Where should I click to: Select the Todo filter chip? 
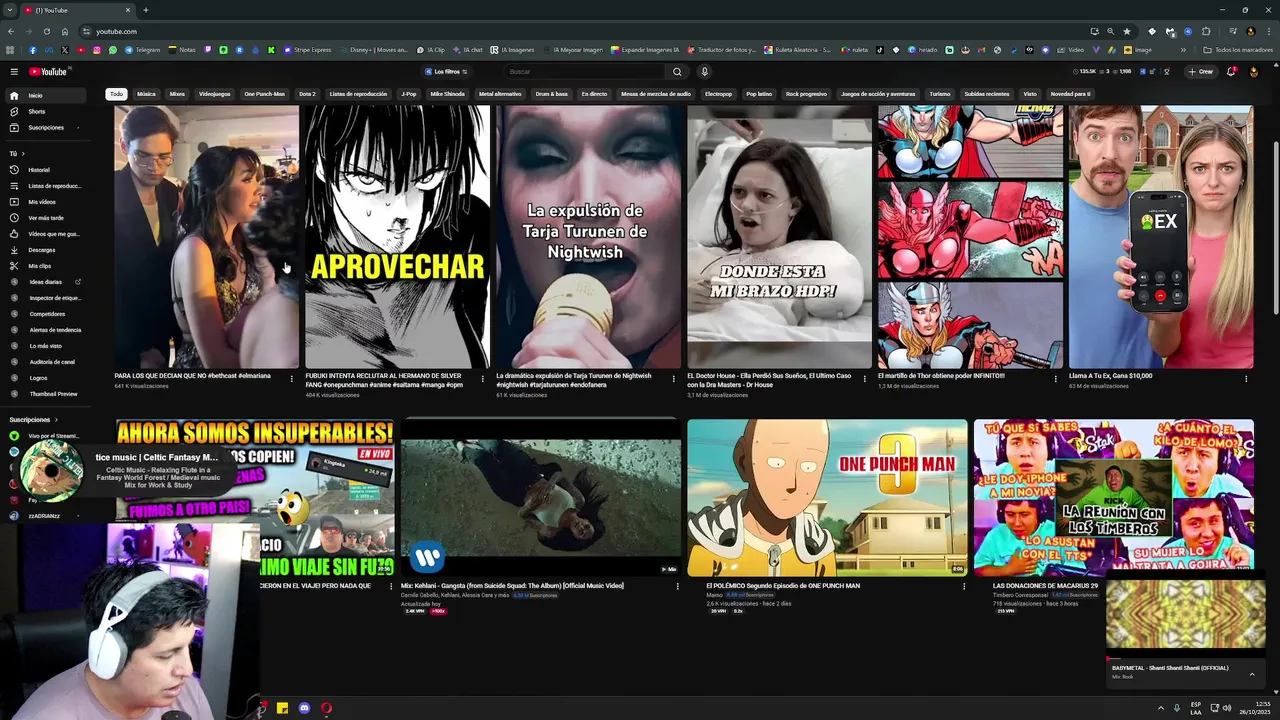pyautogui.click(x=116, y=94)
